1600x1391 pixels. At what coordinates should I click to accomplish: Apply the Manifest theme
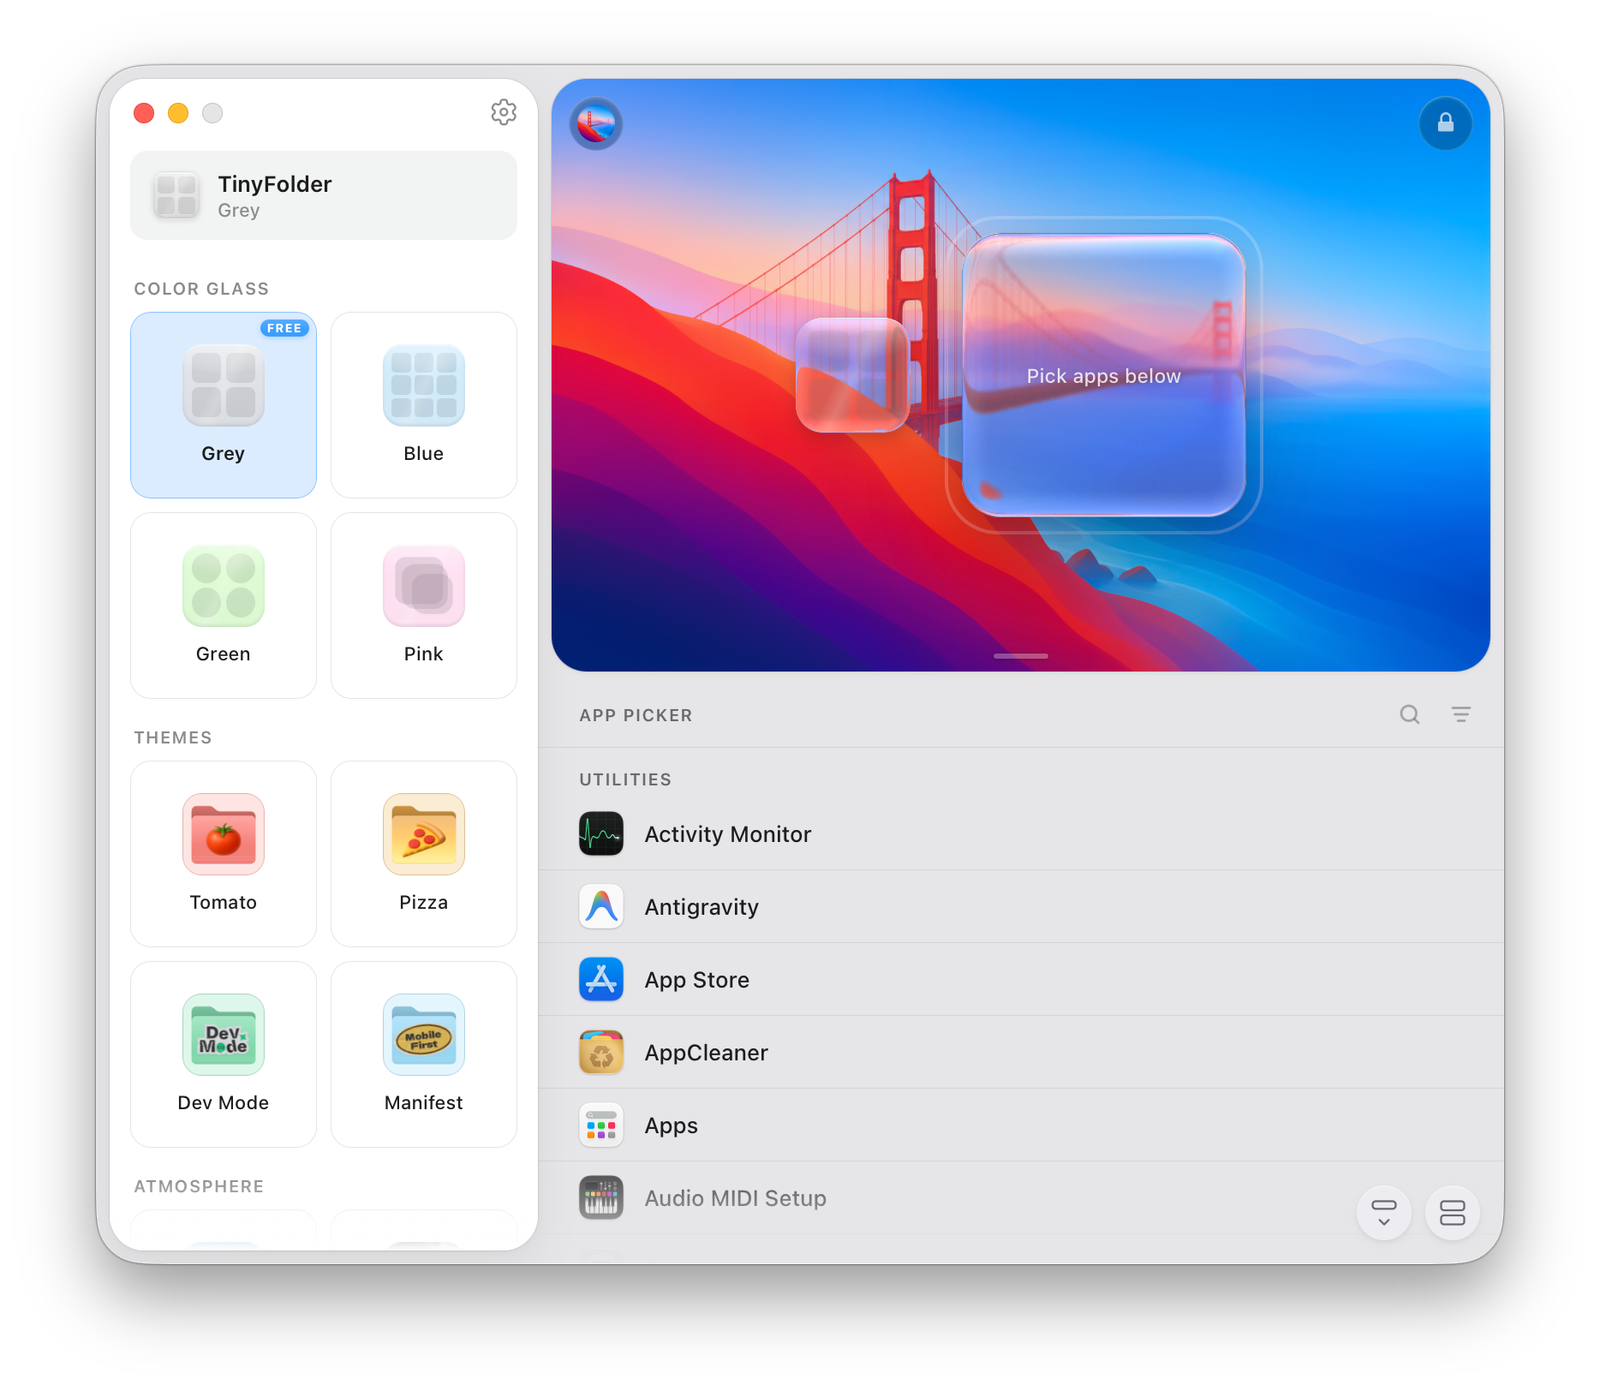(x=424, y=1054)
